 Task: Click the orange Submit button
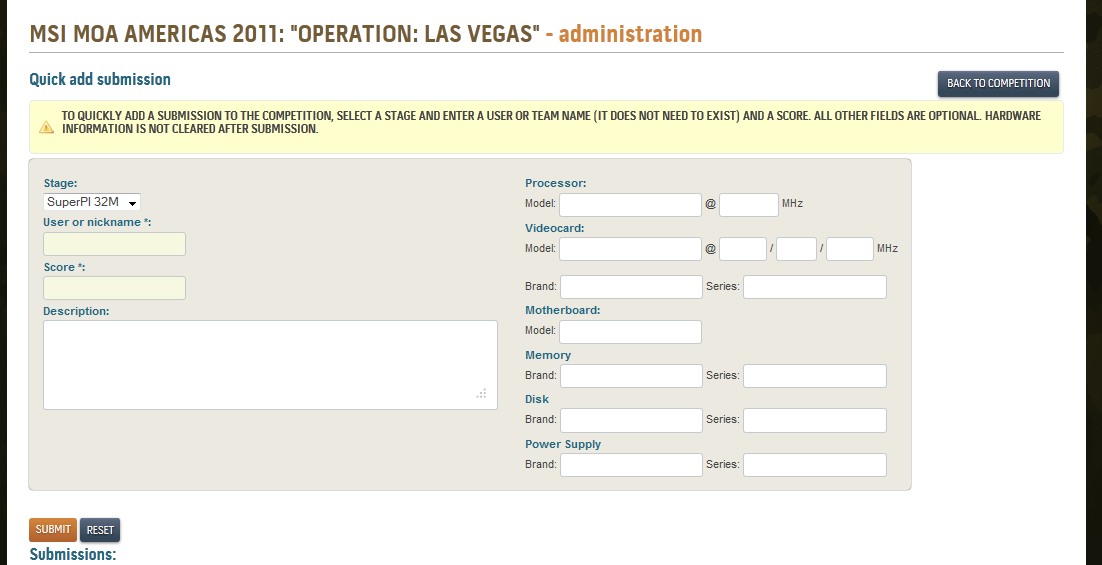coord(53,530)
